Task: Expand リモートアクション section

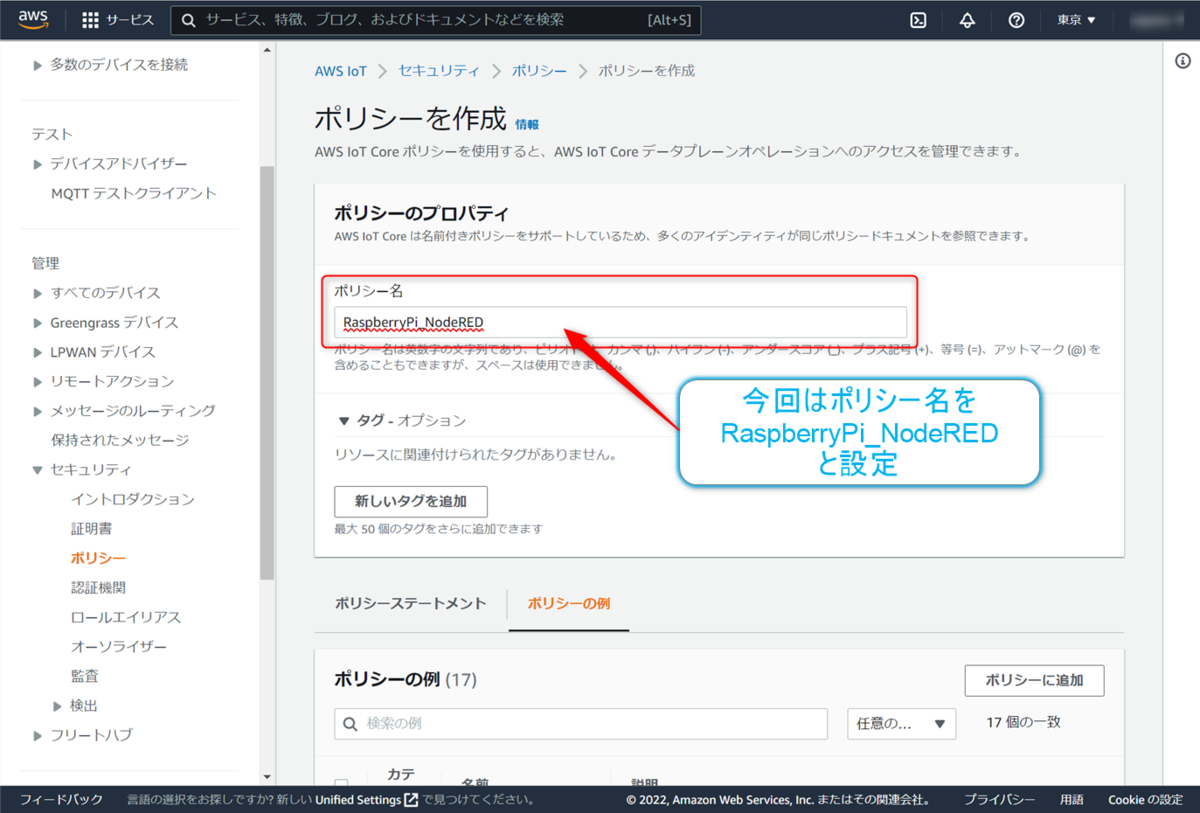Action: pos(103,381)
